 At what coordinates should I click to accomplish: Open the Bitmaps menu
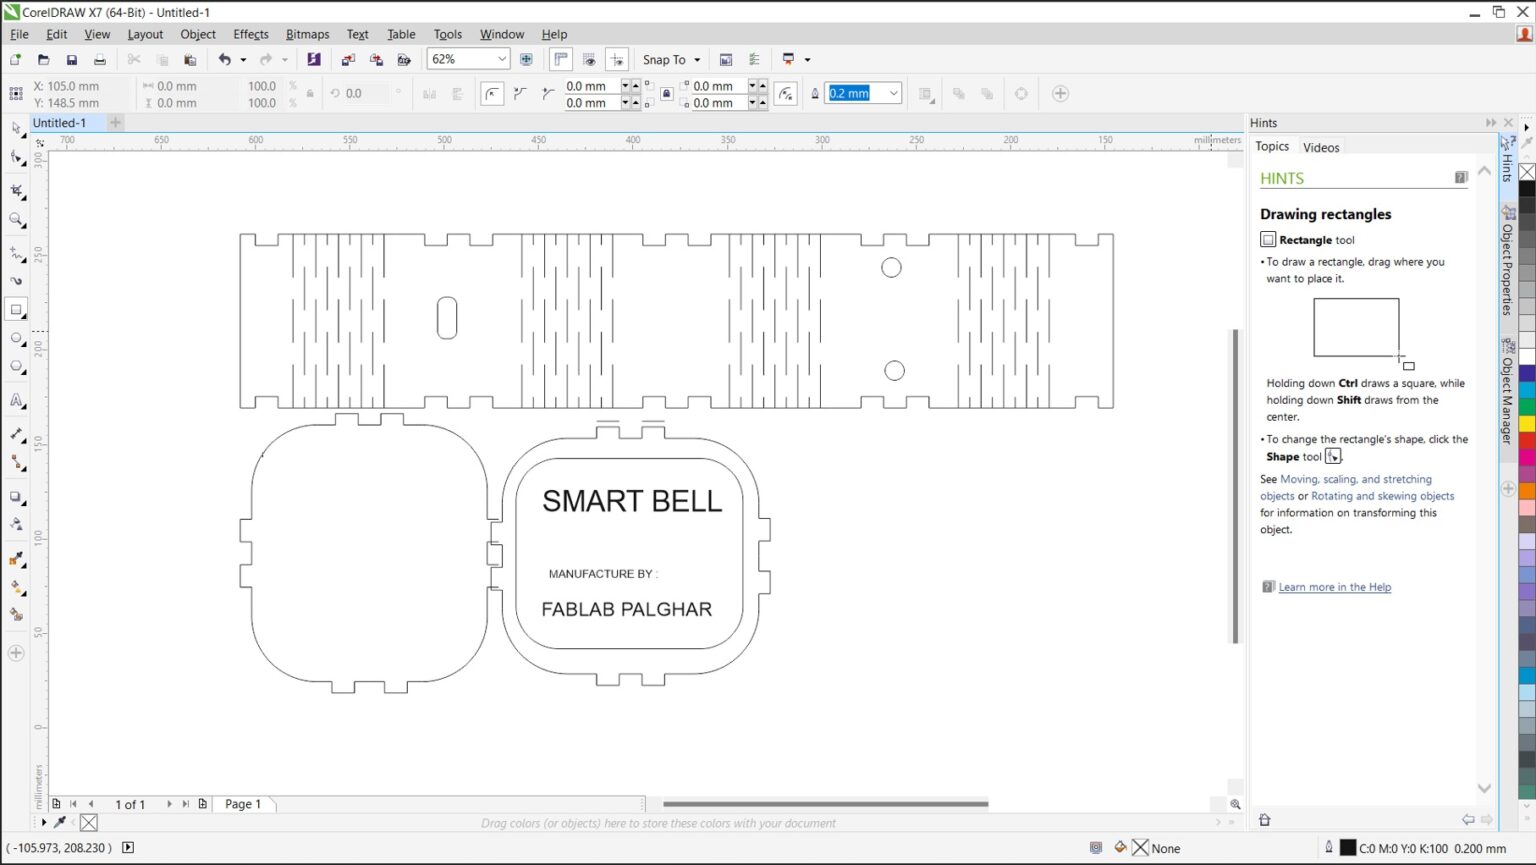coord(307,34)
